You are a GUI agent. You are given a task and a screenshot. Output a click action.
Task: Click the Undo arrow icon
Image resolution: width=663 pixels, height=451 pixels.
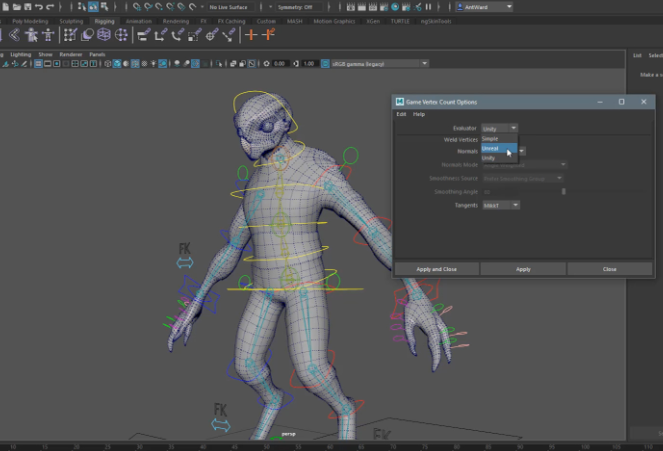(39, 6)
